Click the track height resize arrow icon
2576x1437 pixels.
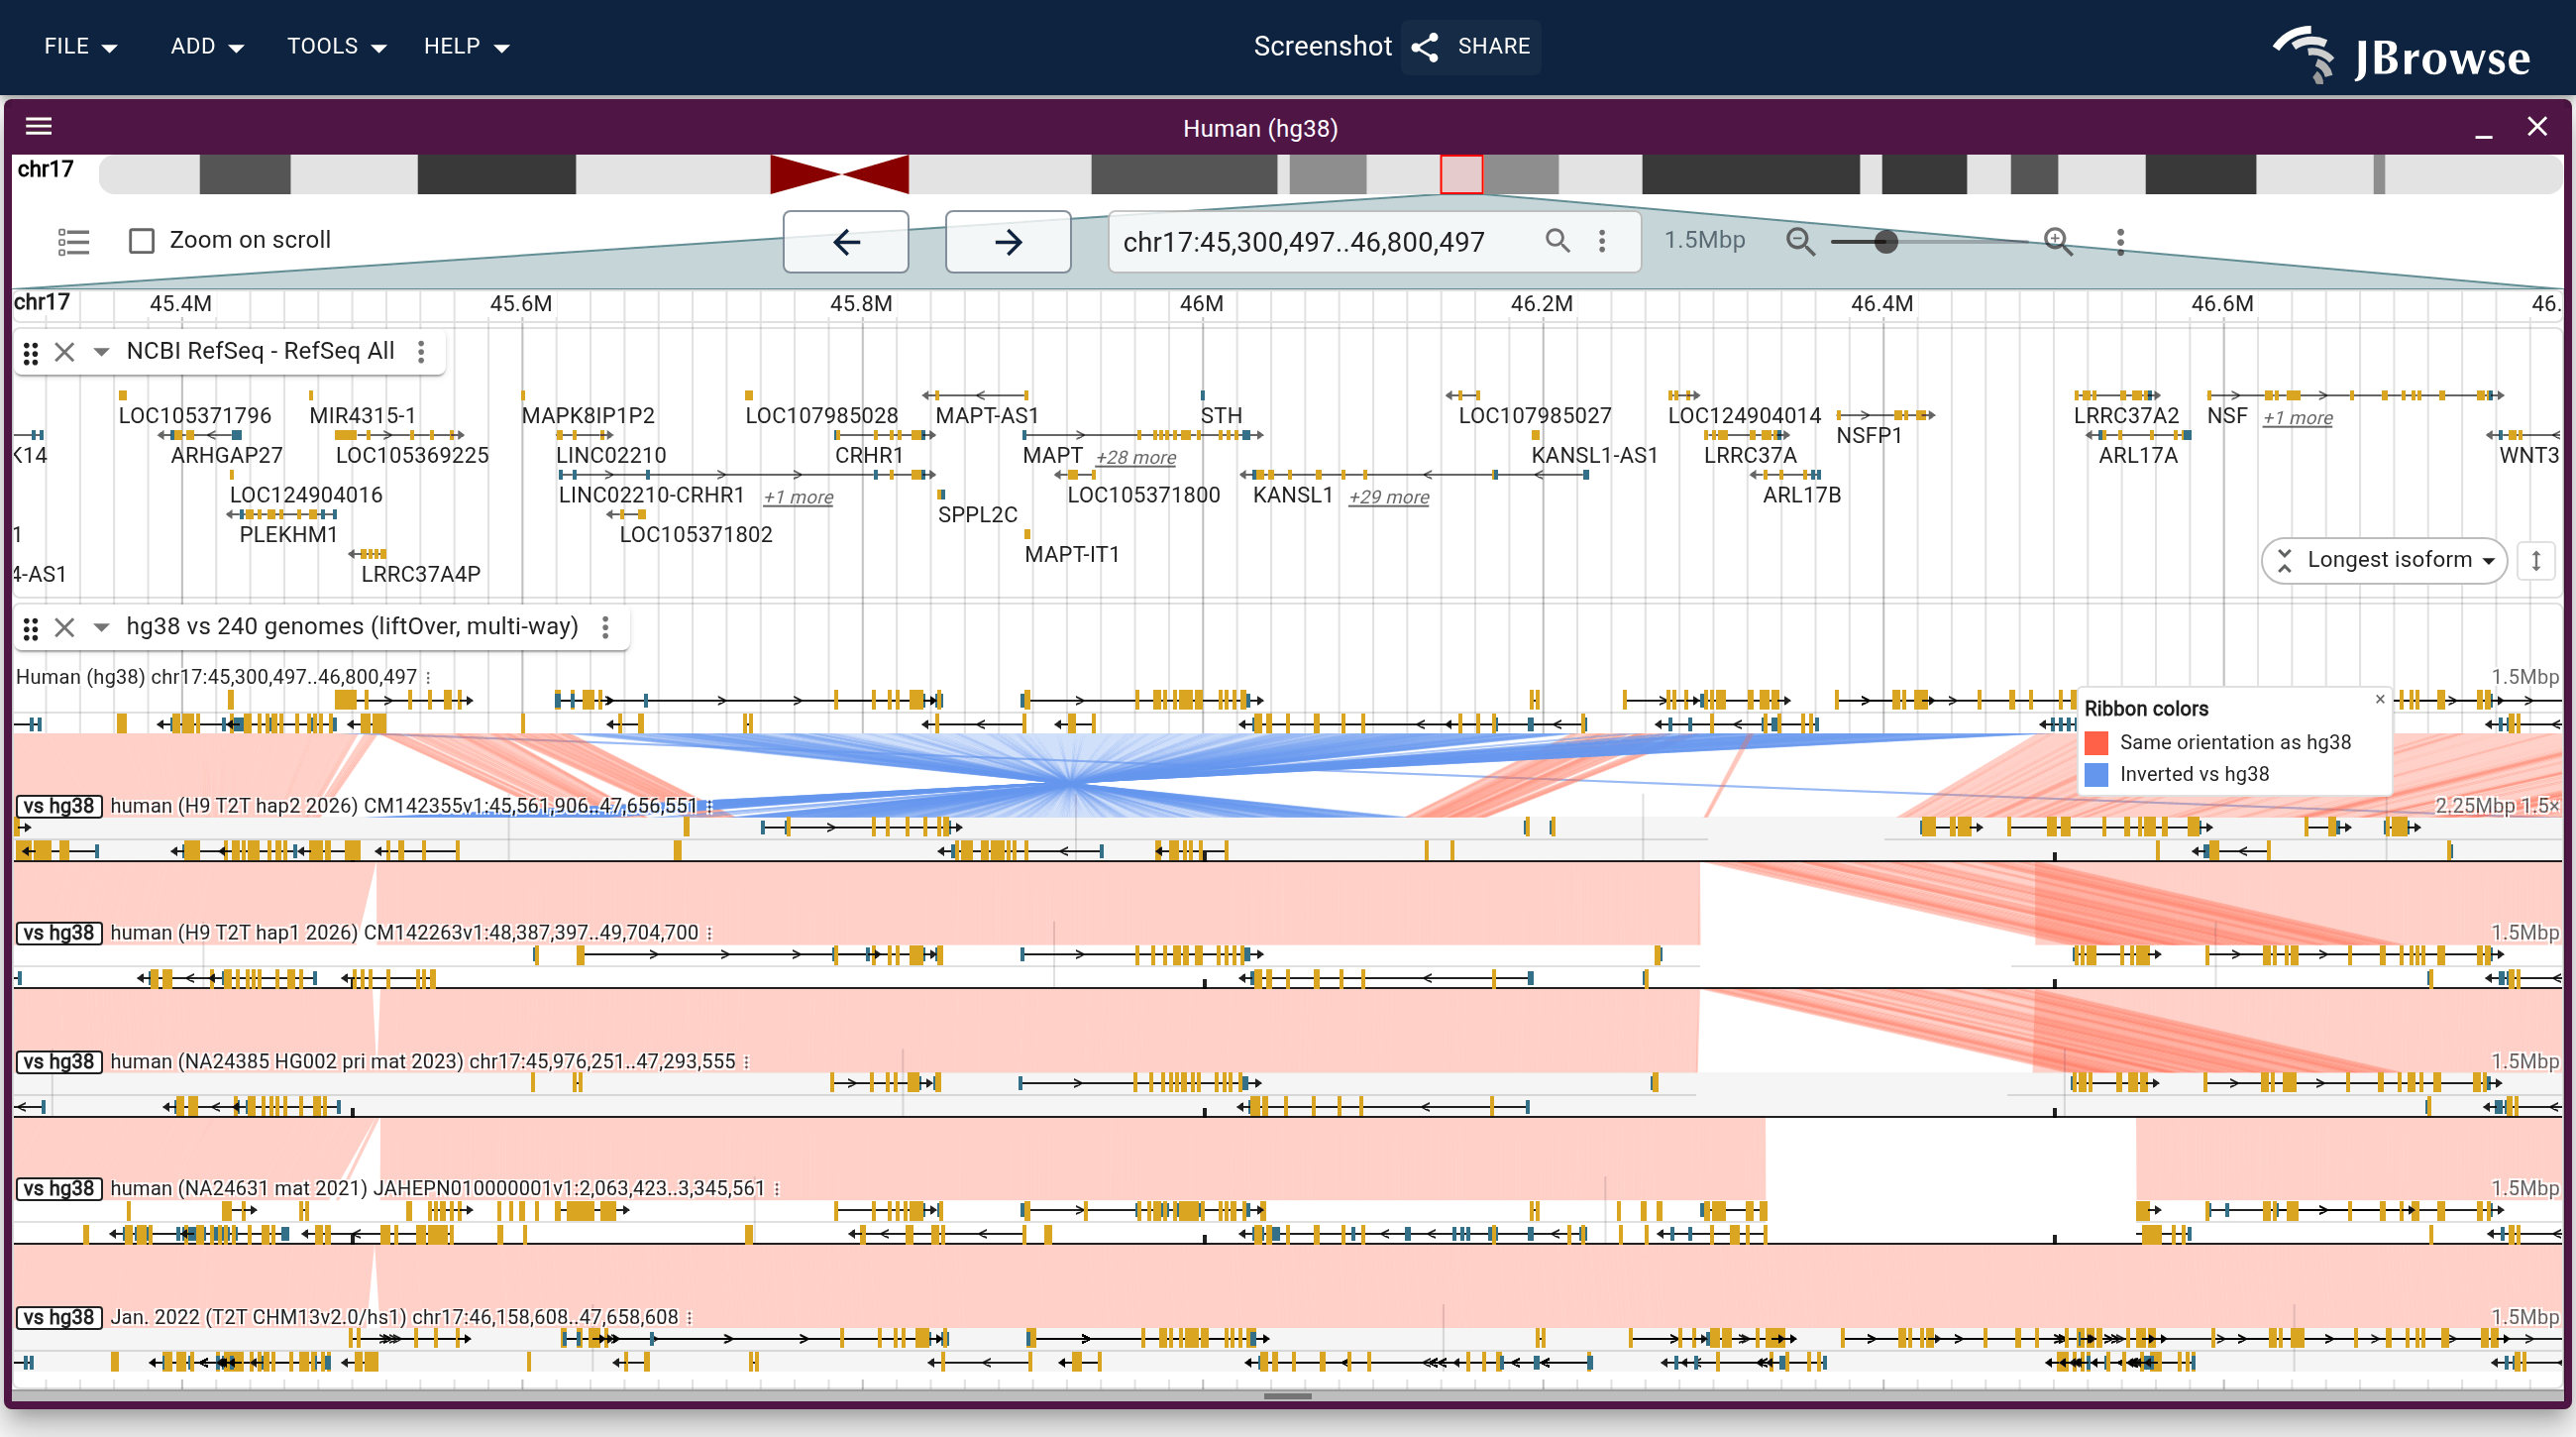(x=2536, y=560)
